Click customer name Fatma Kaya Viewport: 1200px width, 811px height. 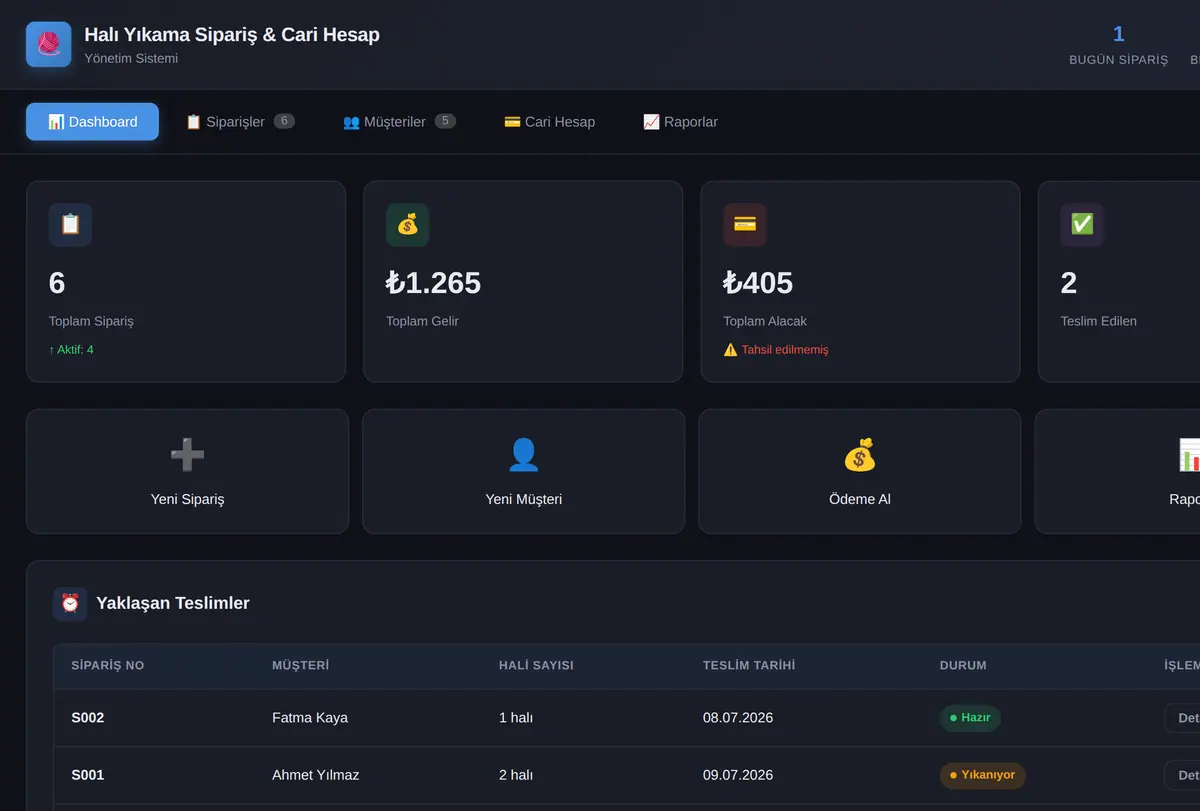click(x=310, y=718)
